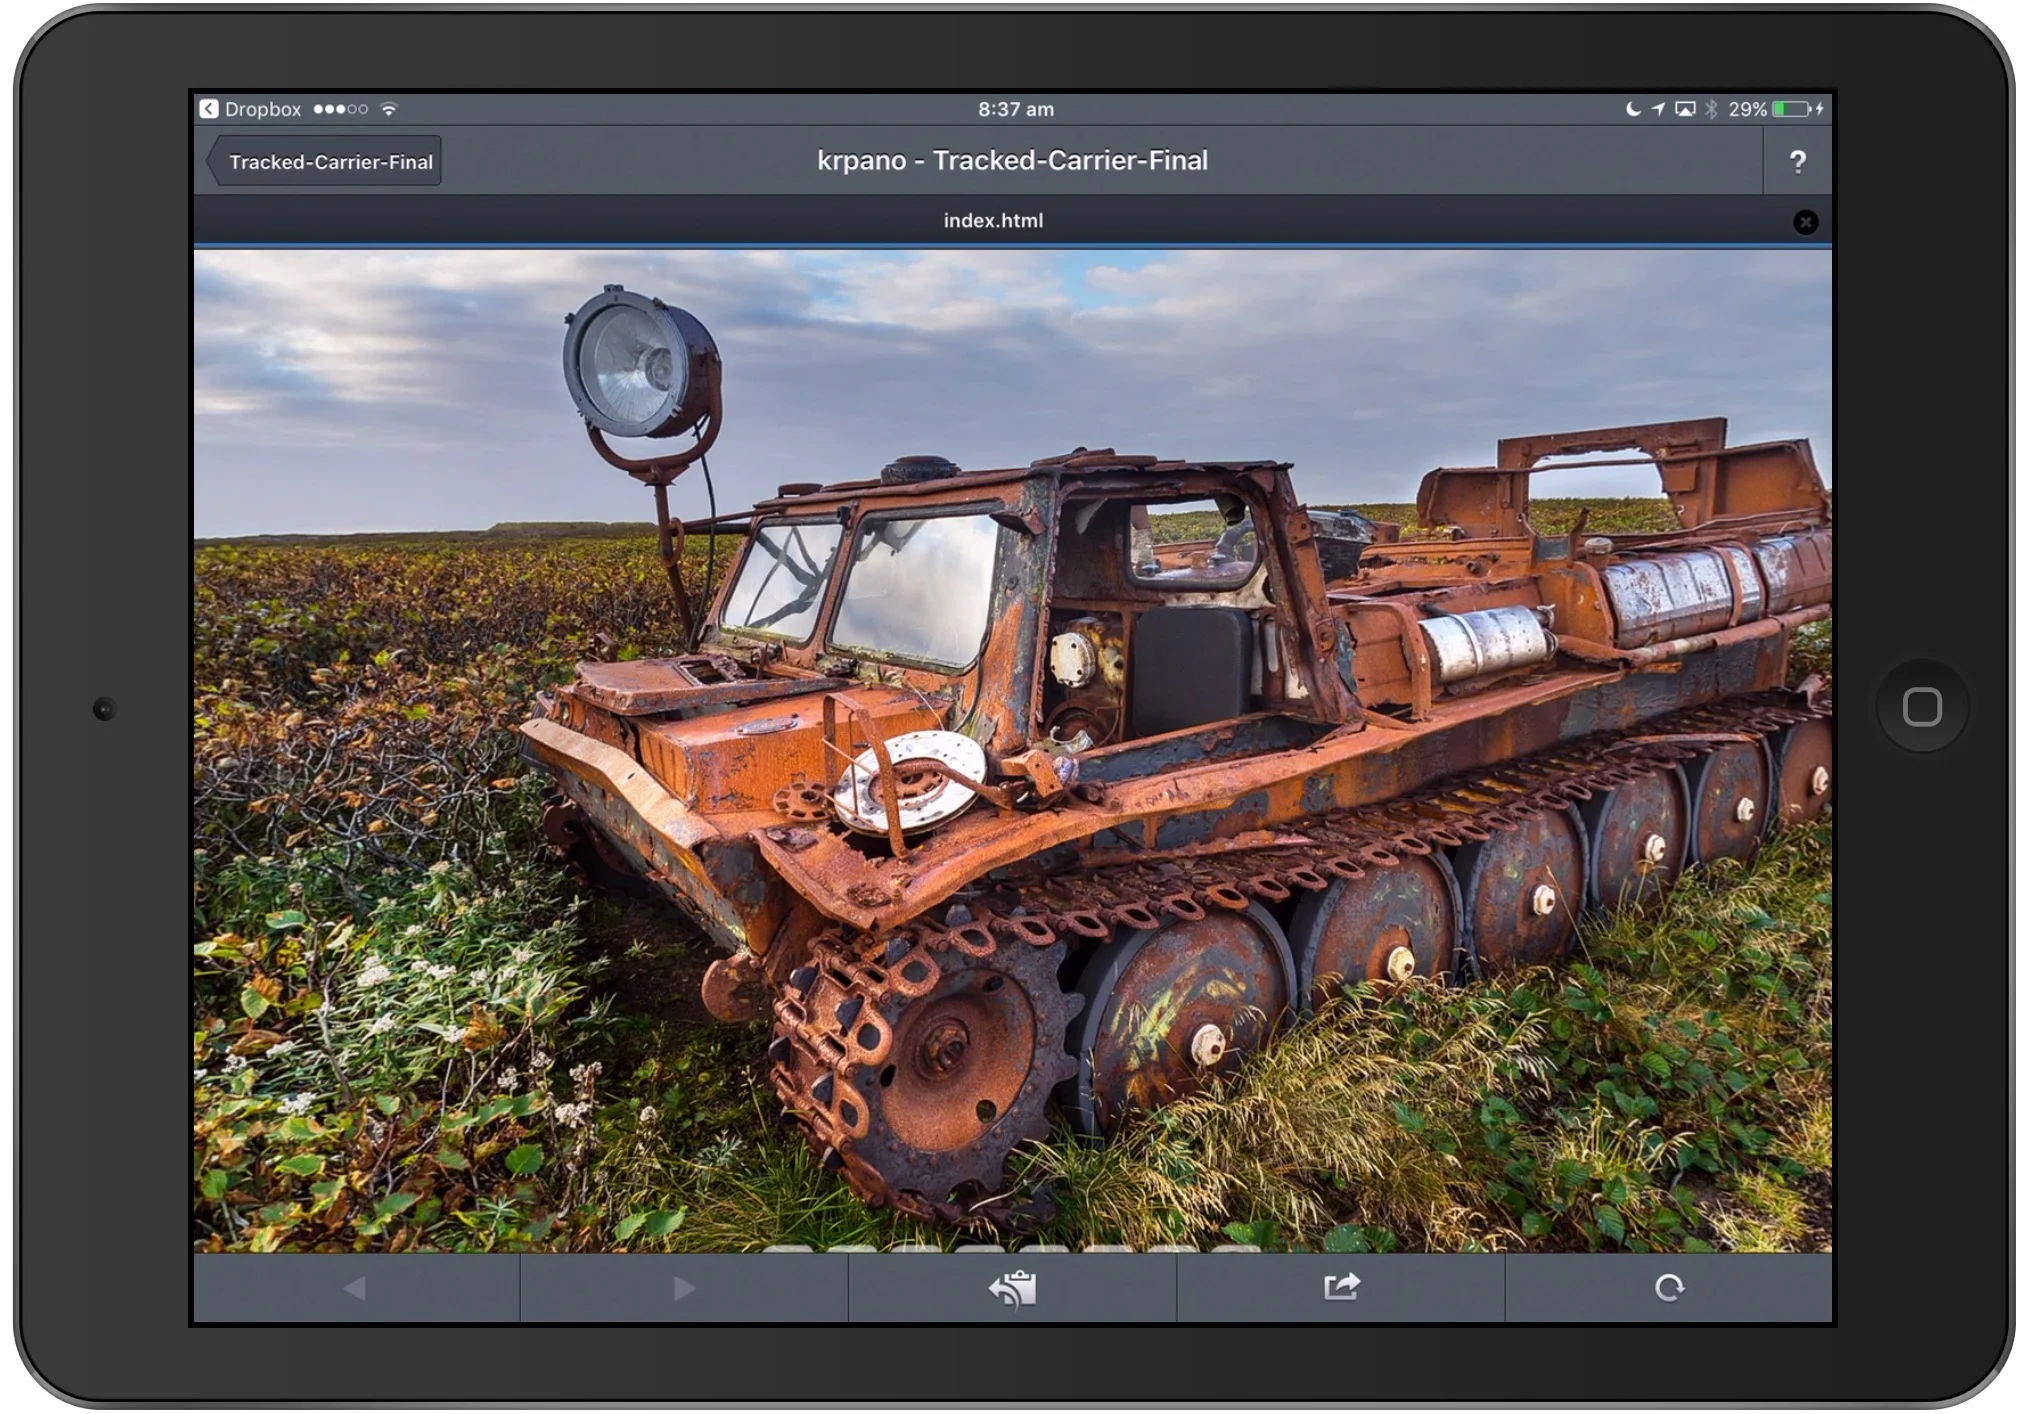Viewport: 2026px width, 1414px height.
Task: Tap the clipboard paste-back icon
Action: pyautogui.click(x=1012, y=1288)
